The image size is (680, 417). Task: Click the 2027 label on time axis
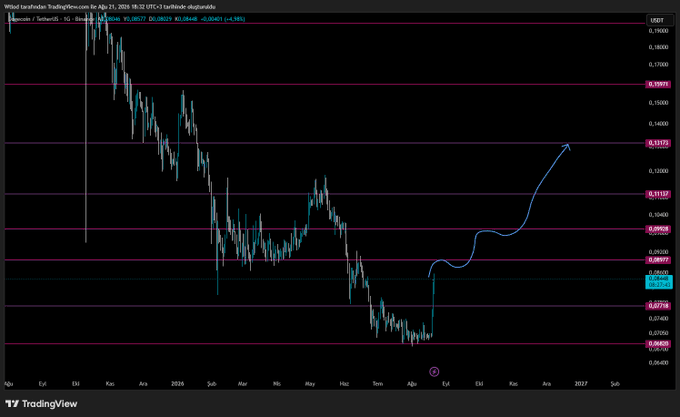click(581, 384)
